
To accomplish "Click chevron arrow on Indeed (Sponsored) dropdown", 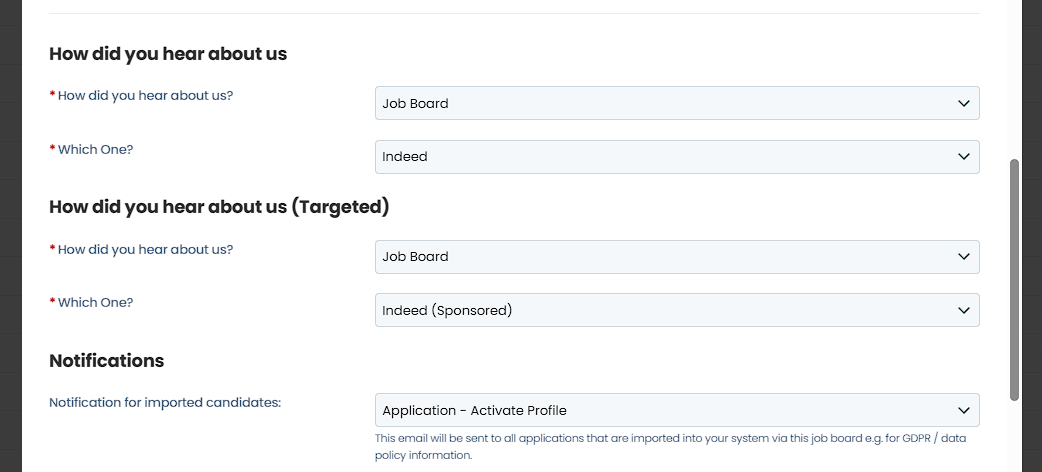I will point(964,310).
